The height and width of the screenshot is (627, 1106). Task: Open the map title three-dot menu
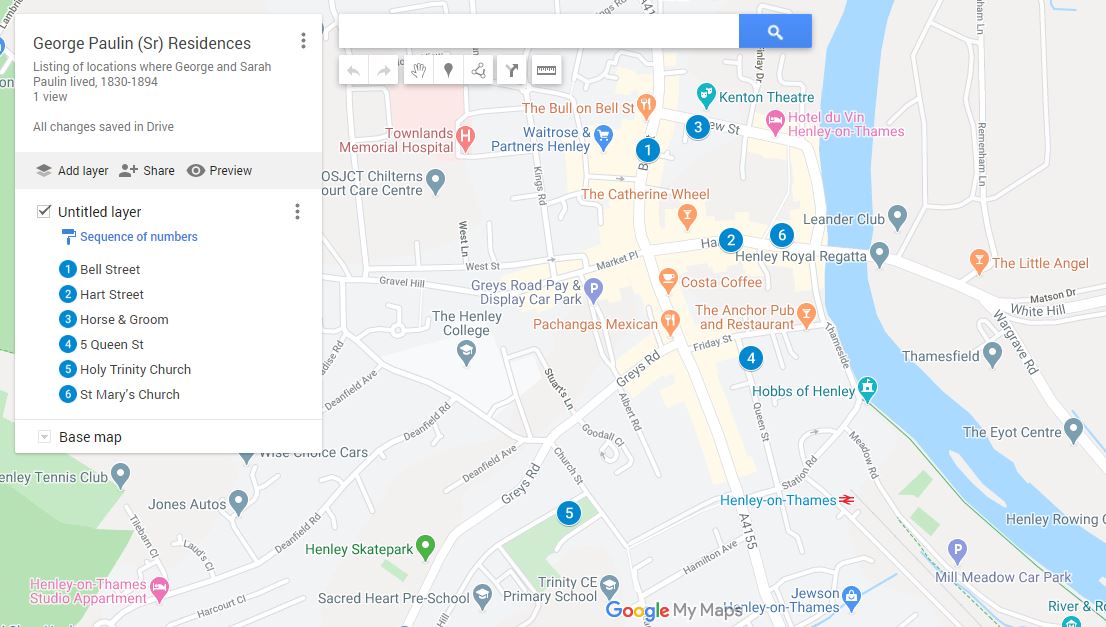pyautogui.click(x=303, y=41)
